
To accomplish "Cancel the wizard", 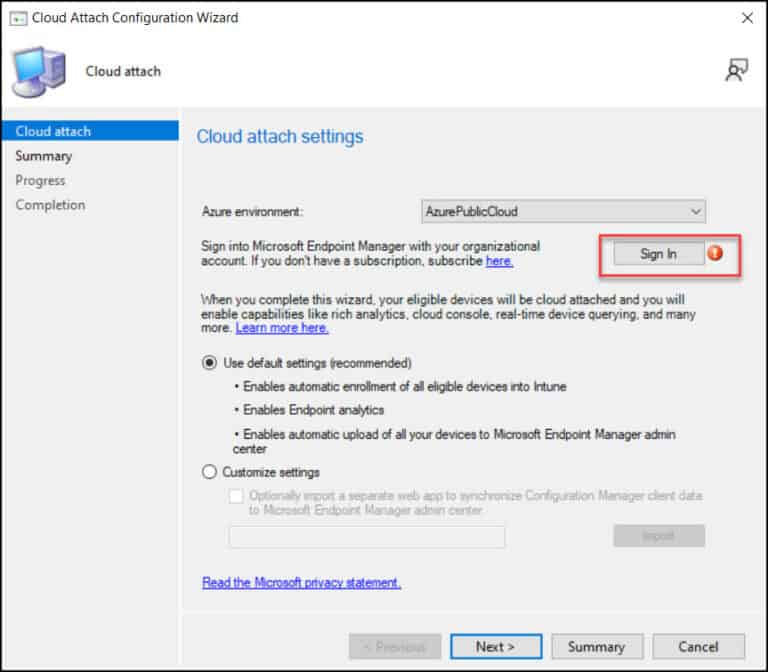I will (x=698, y=647).
